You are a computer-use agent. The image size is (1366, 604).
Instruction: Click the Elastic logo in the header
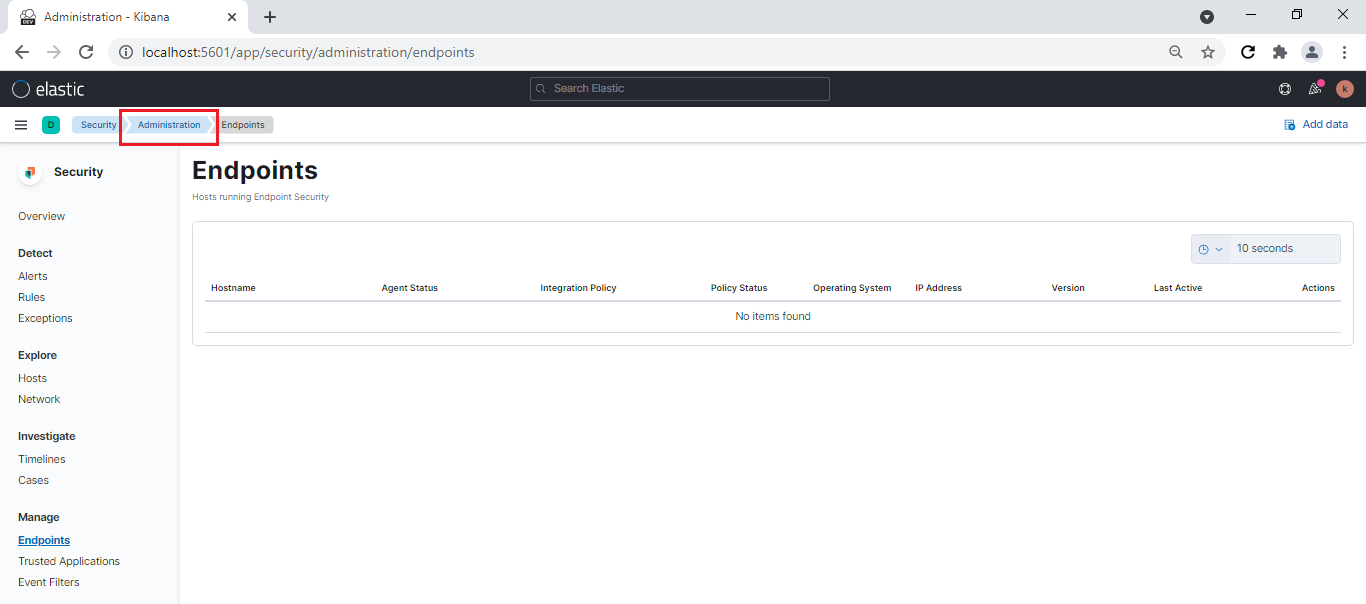pos(47,88)
